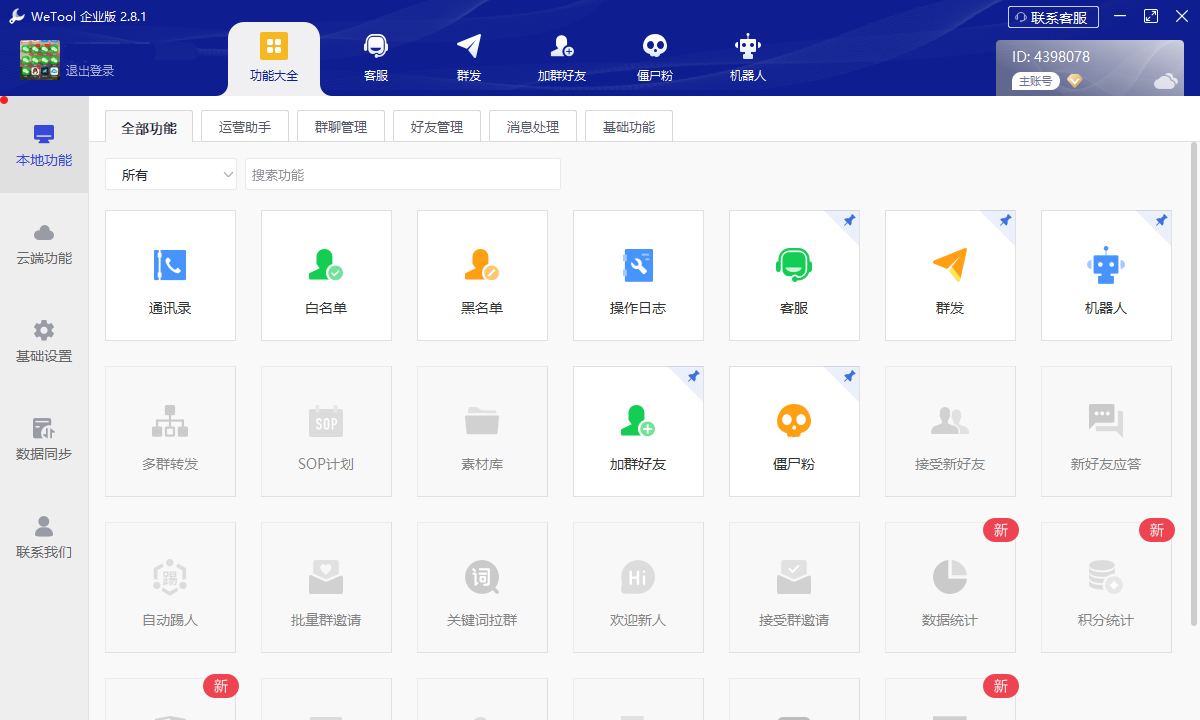Image resolution: width=1200 pixels, height=720 pixels.
Task: Select 群发 in the top navigation bar
Action: click(x=467, y=57)
